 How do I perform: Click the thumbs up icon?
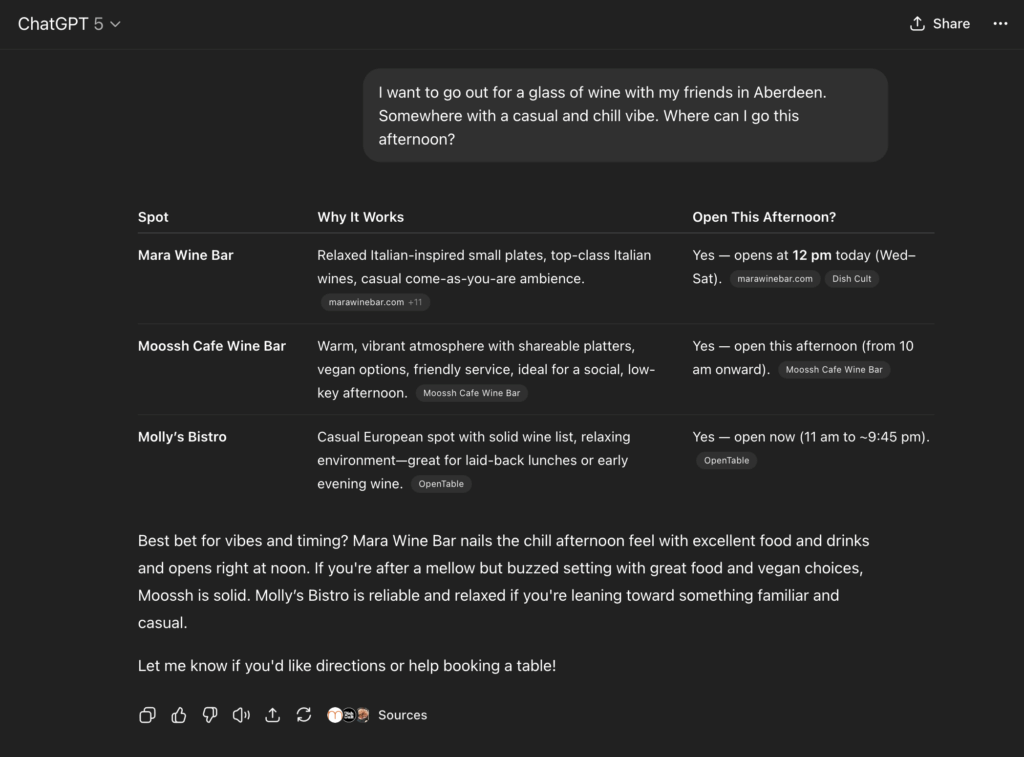179,715
